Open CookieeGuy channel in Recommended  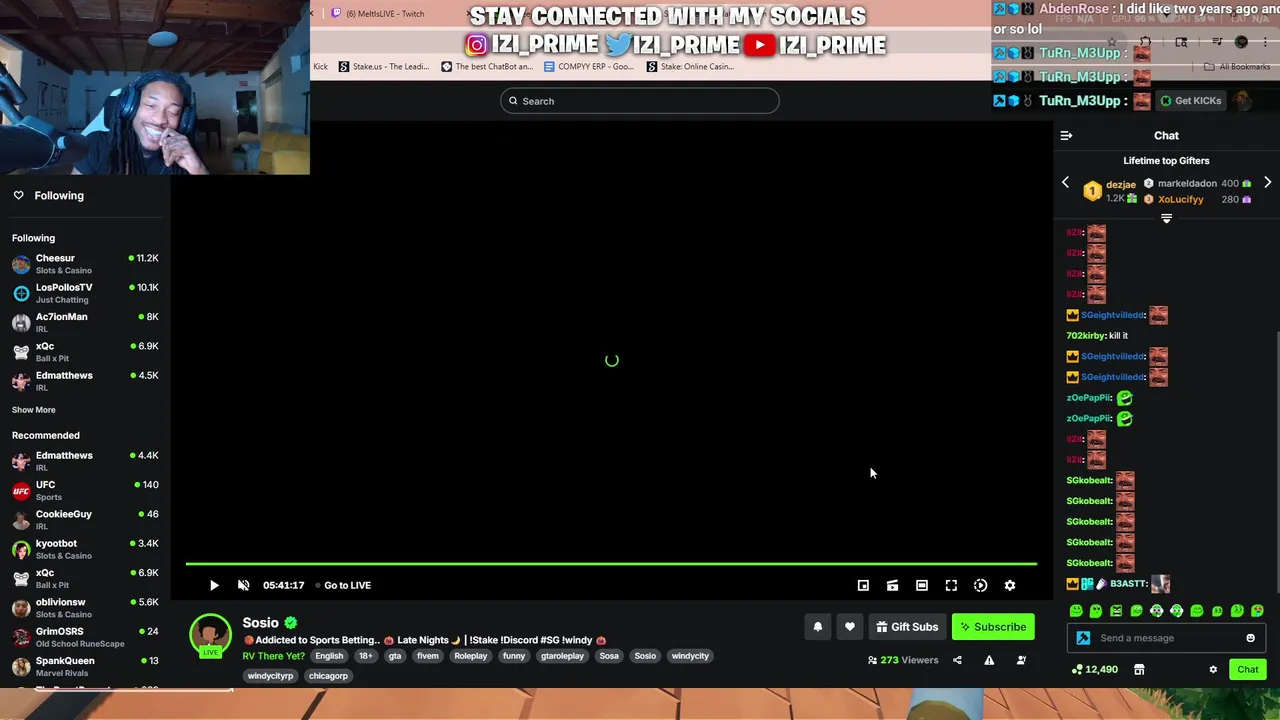85,520
